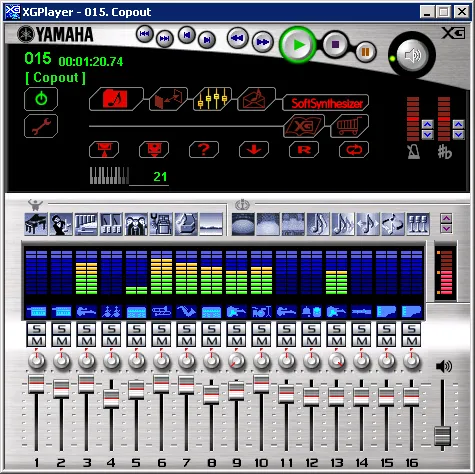This screenshot has height=474, width=475.
Task: Fast forward the current song
Action: click(263, 42)
